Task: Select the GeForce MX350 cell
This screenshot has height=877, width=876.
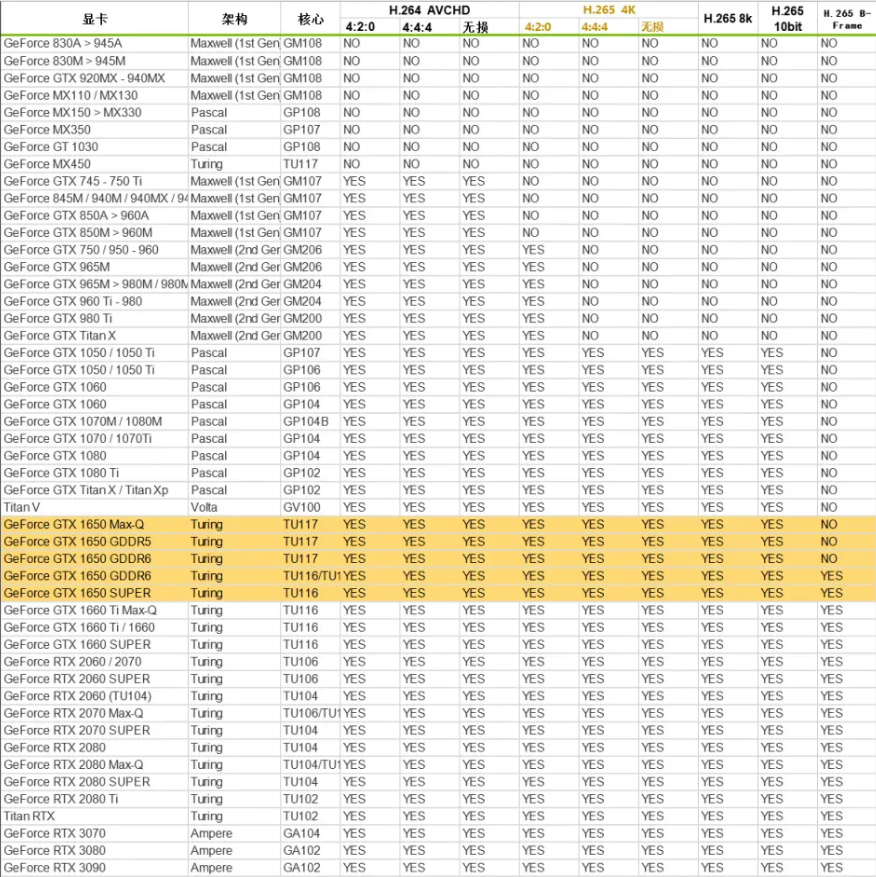Action: click(47, 129)
